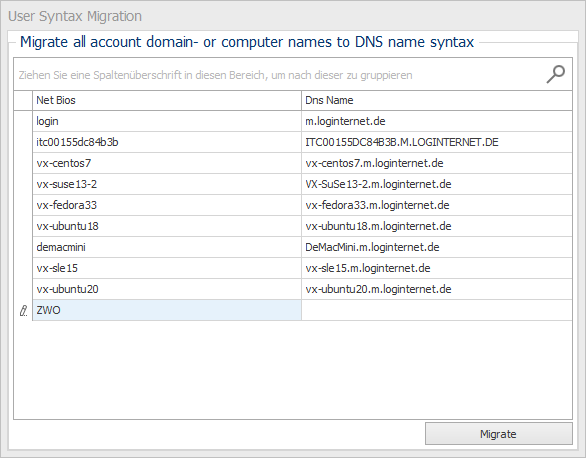Select the m.loginternet.de Dns Name cell

point(437,121)
